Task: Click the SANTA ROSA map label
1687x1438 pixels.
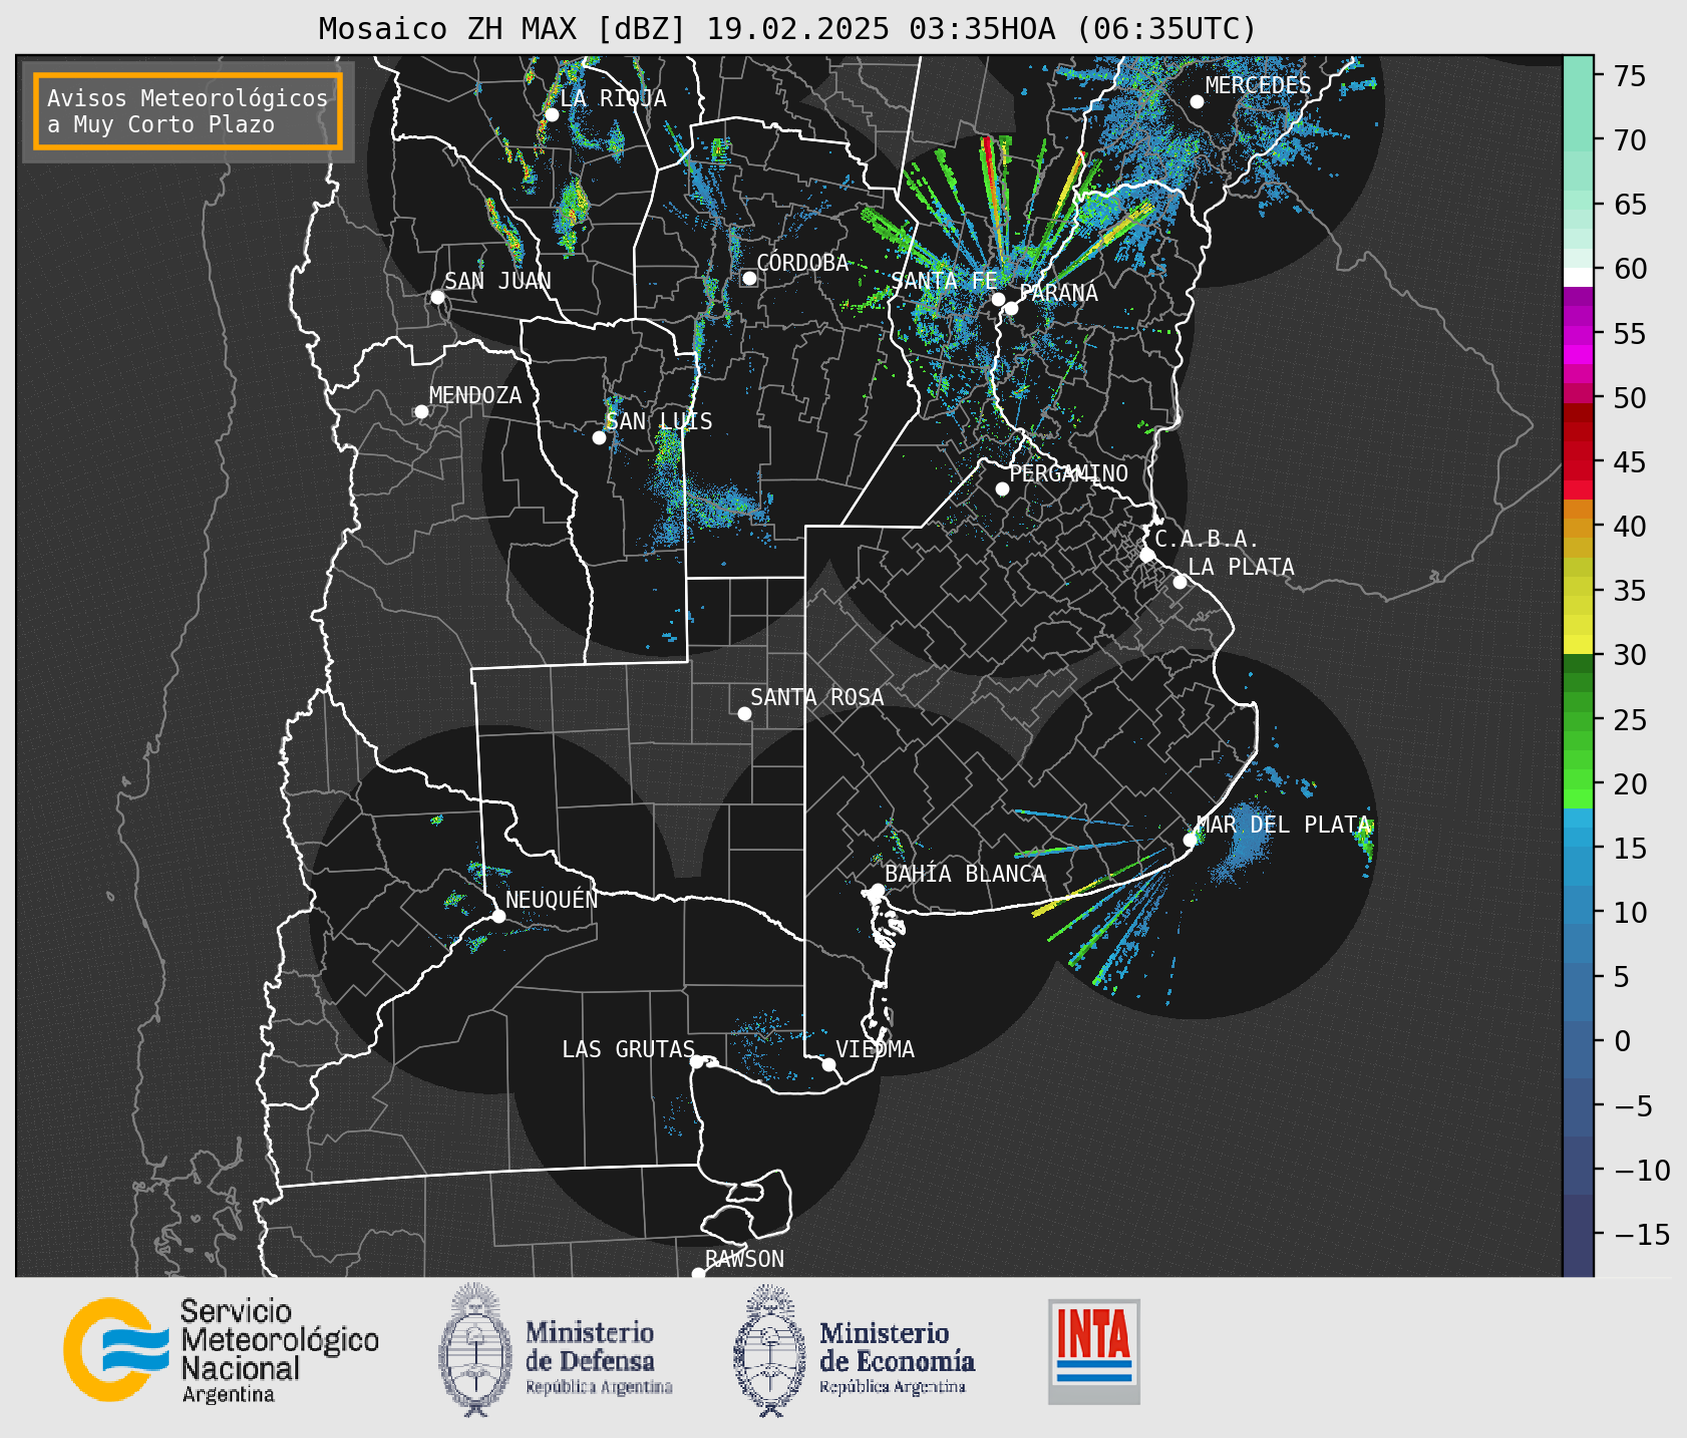Action: click(x=817, y=698)
